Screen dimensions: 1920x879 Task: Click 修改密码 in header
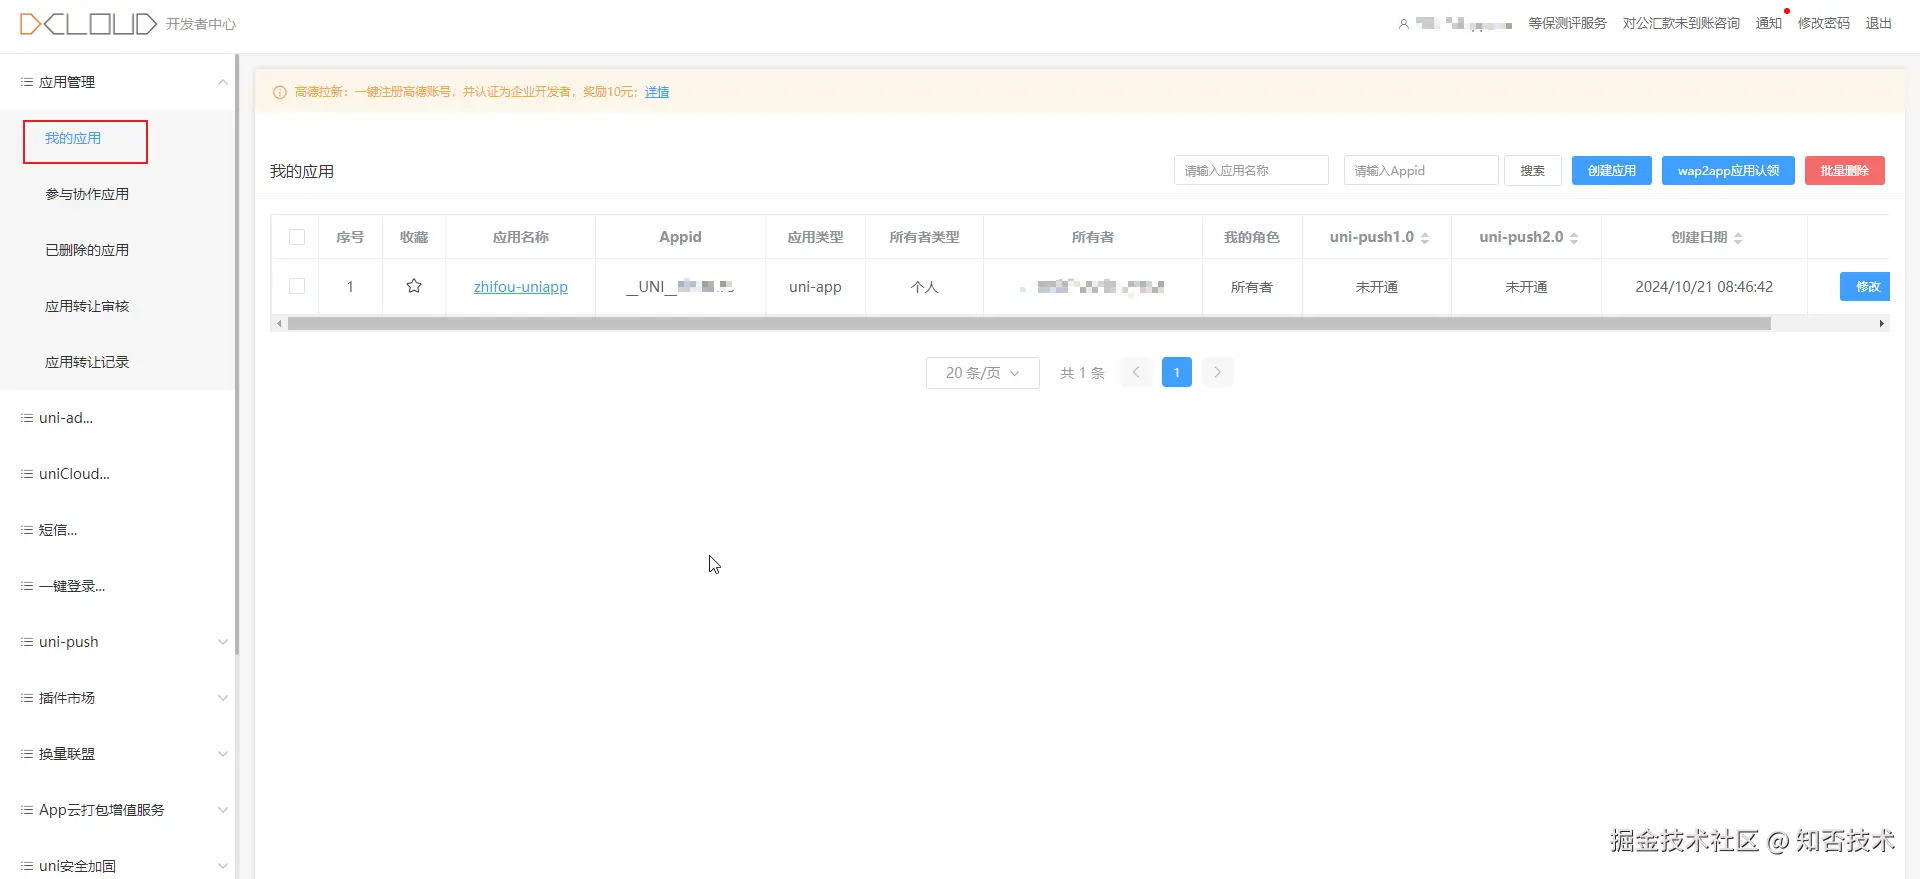(1824, 23)
